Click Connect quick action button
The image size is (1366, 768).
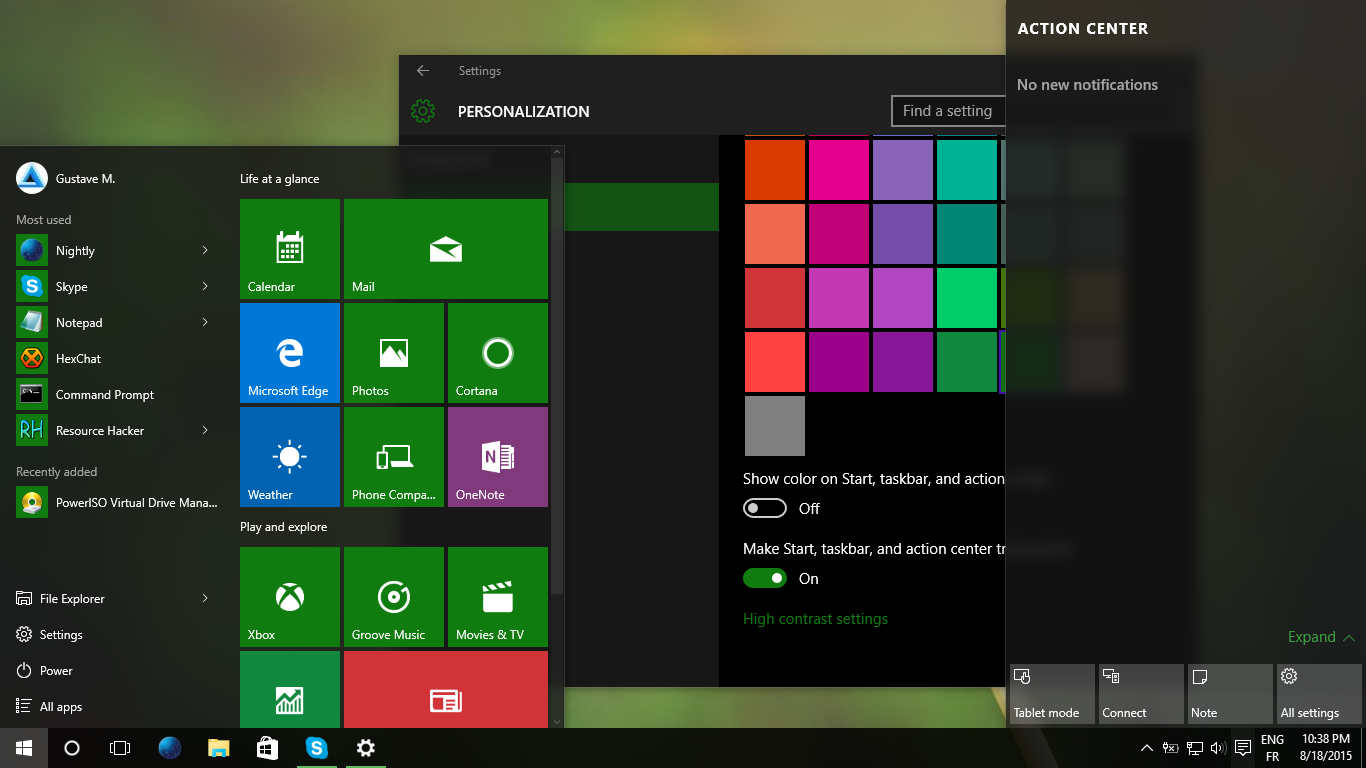coord(1141,693)
